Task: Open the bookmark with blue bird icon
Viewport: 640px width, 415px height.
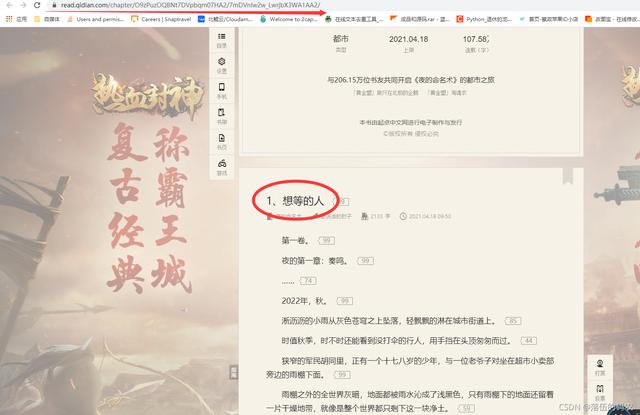Action: (549, 19)
